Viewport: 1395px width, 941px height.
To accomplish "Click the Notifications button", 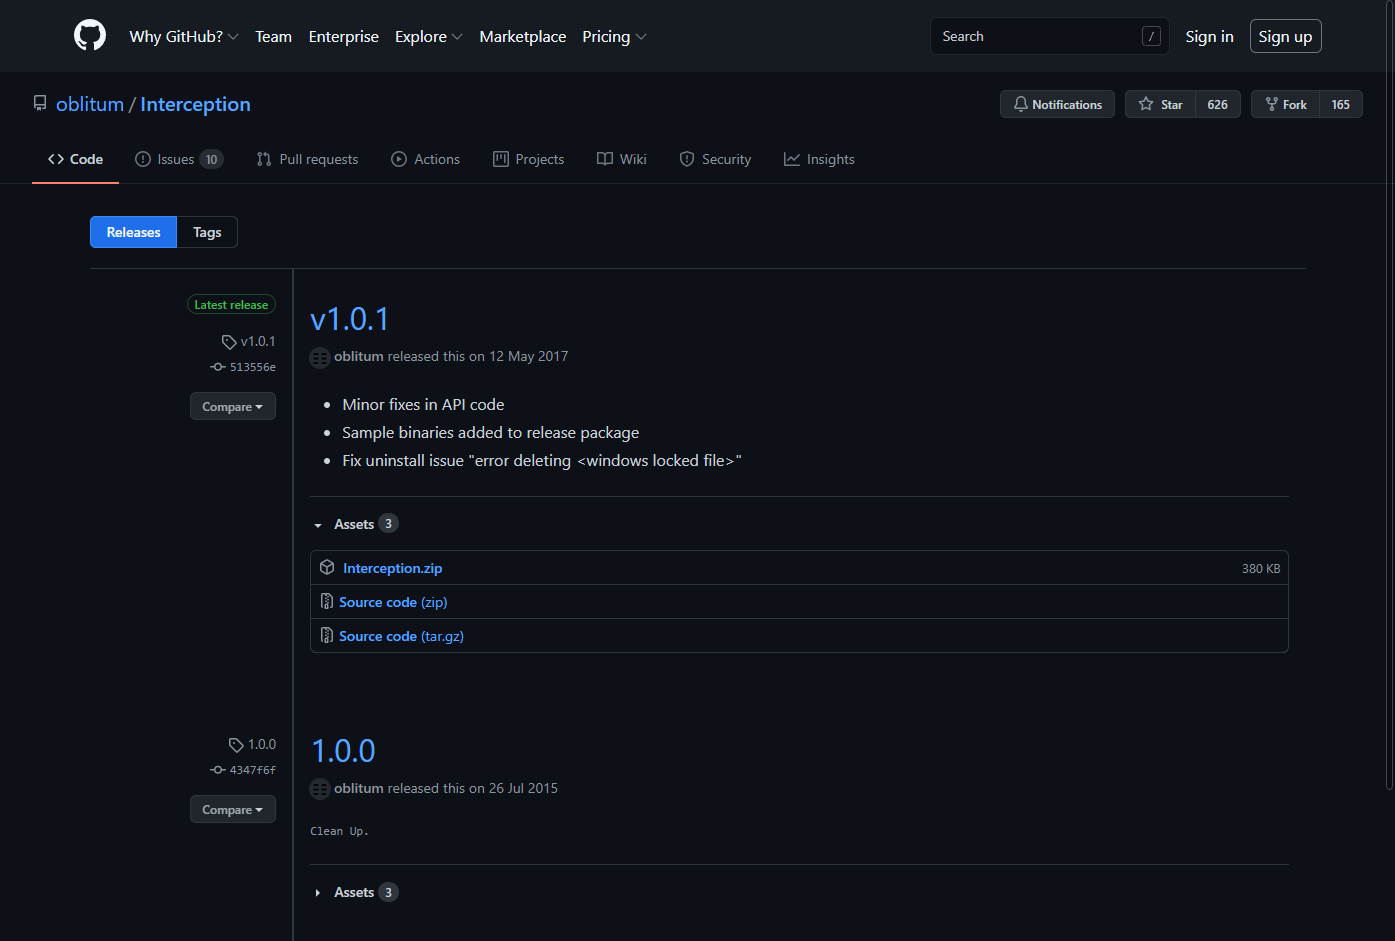I will pos(1057,104).
